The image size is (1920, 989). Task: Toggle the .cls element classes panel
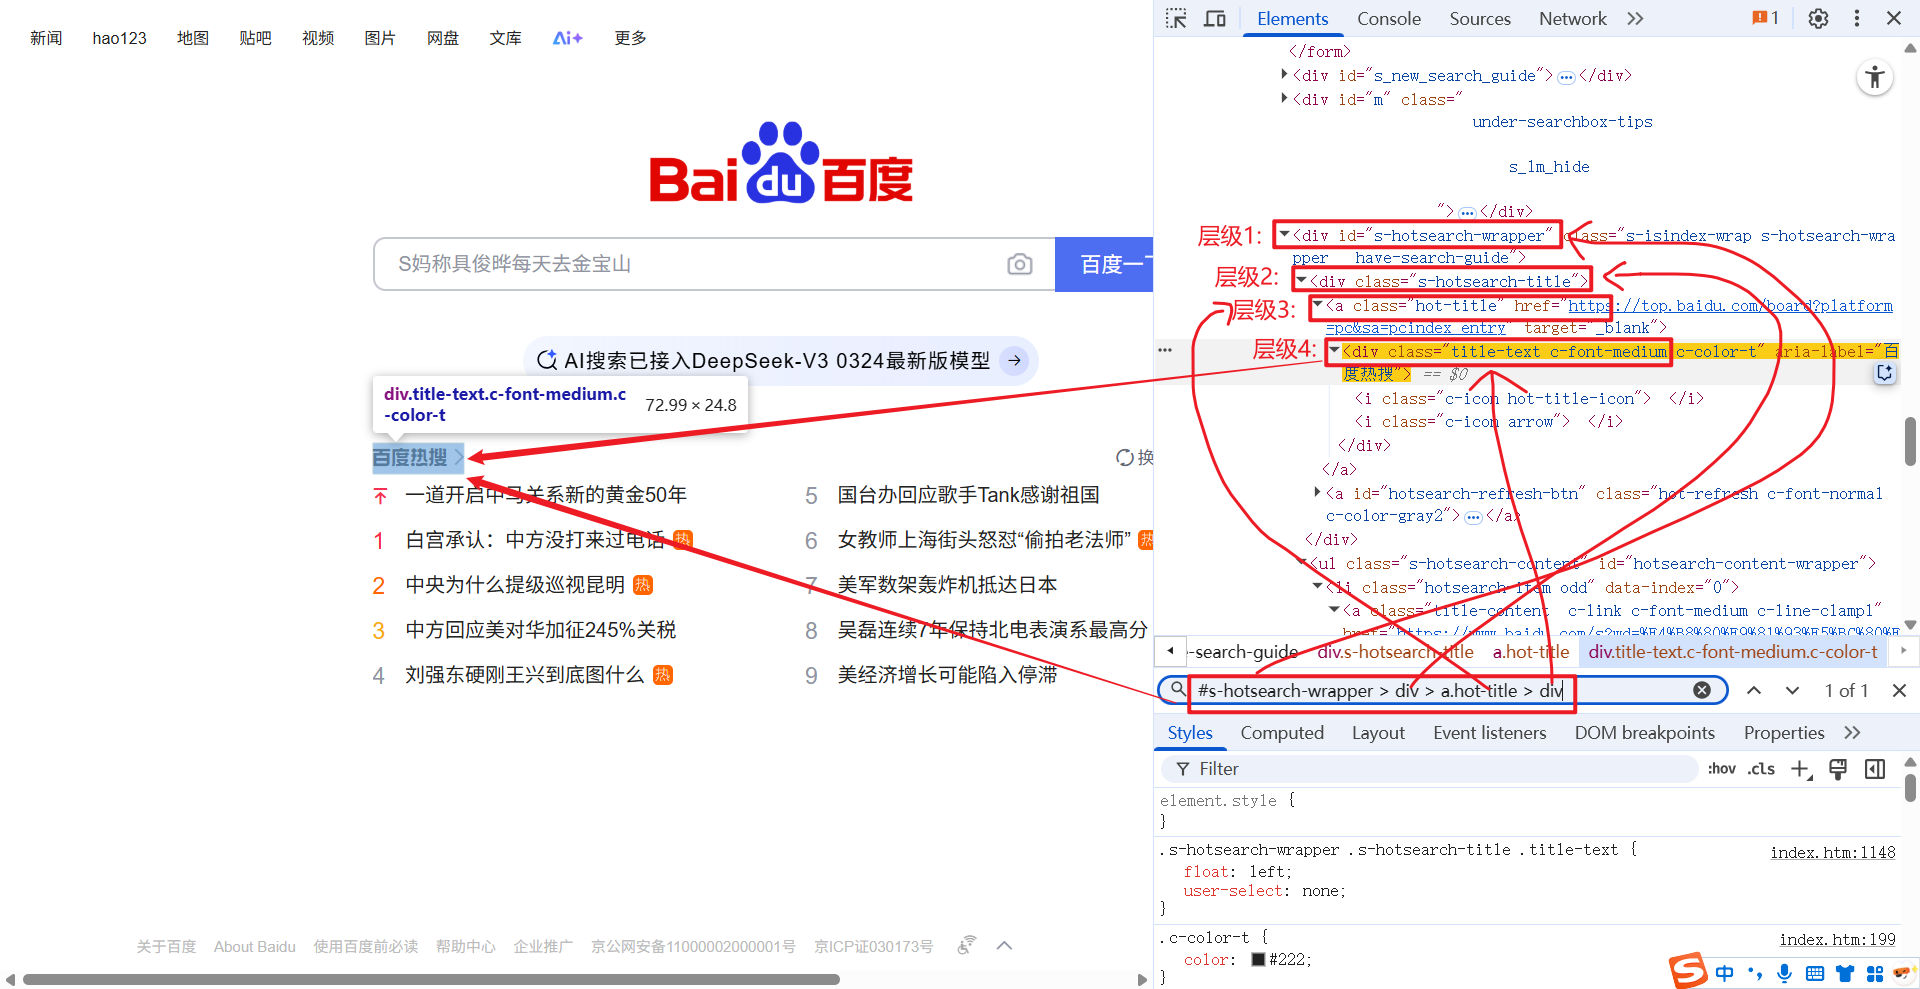tap(1761, 768)
